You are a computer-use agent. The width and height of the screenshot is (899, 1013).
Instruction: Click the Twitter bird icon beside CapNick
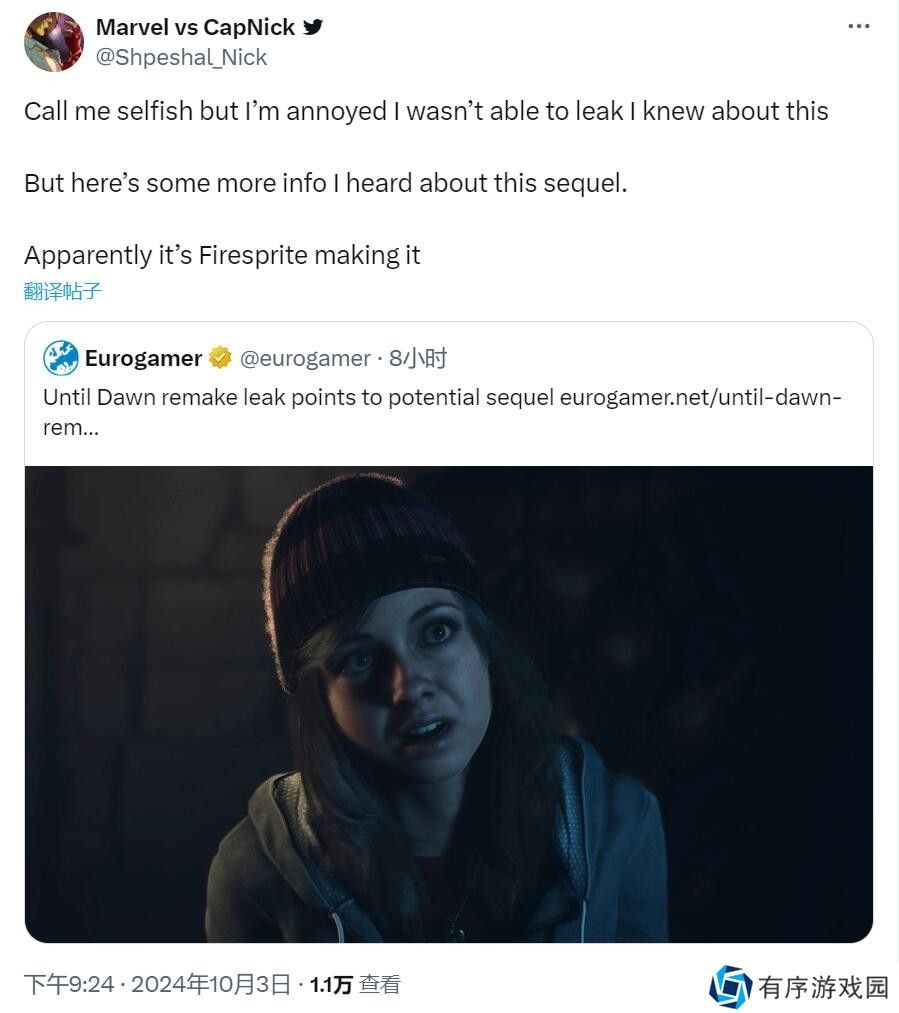point(313,27)
